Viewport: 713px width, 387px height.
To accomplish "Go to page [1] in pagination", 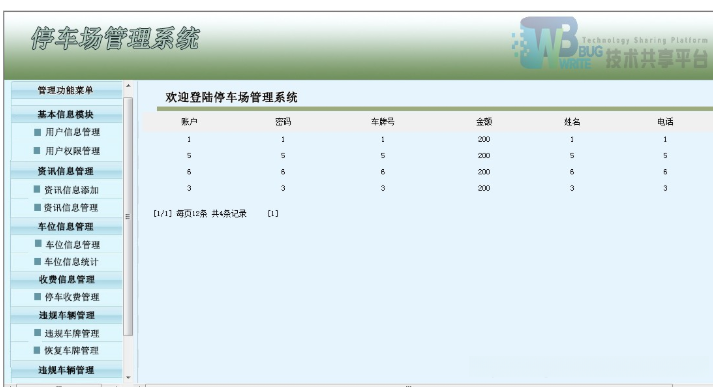I will [x=273, y=213].
